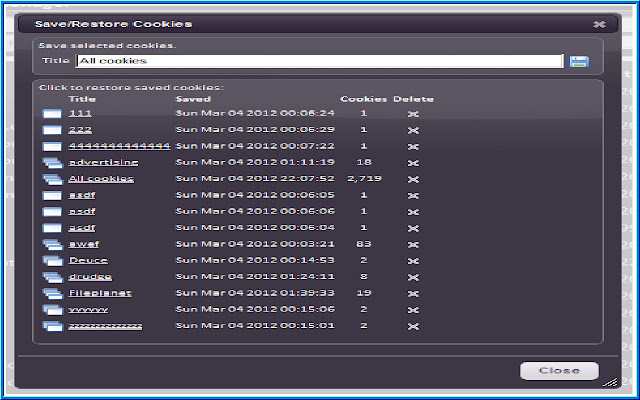Click the cookie icon beside Deuce
The width and height of the screenshot is (640, 400).
pyautogui.click(x=53, y=261)
